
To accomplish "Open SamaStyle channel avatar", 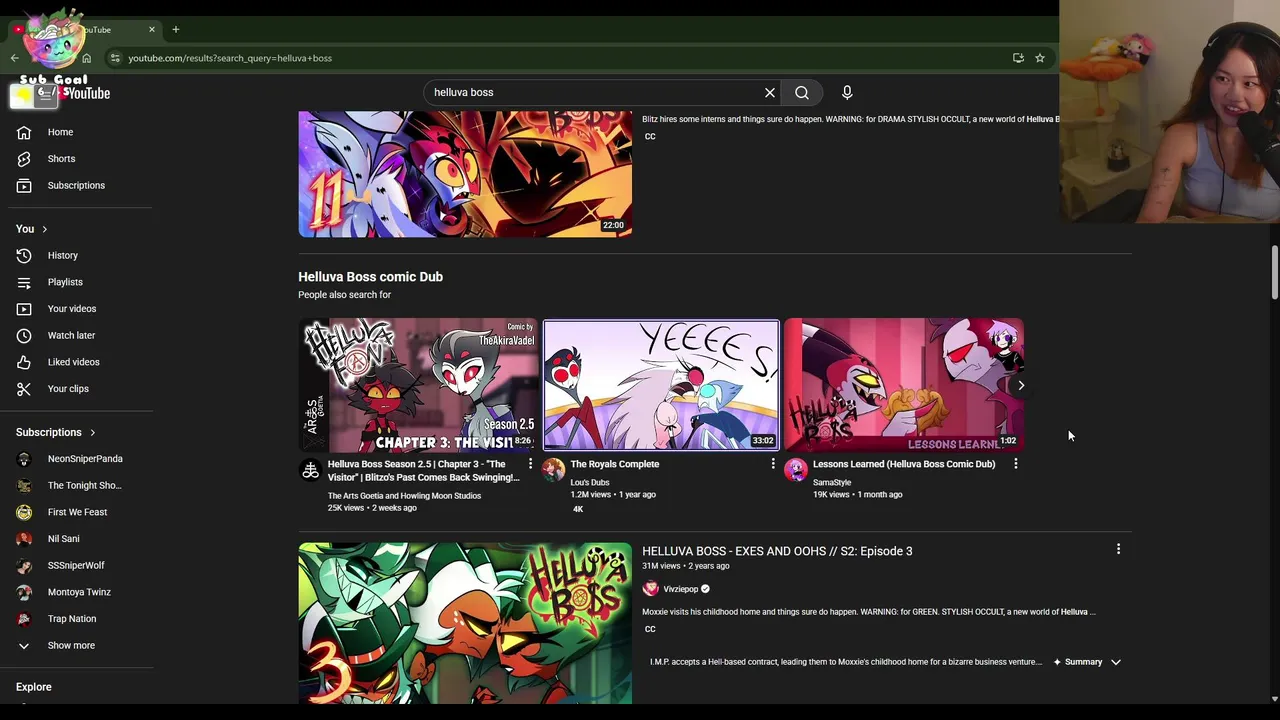I will [796, 470].
